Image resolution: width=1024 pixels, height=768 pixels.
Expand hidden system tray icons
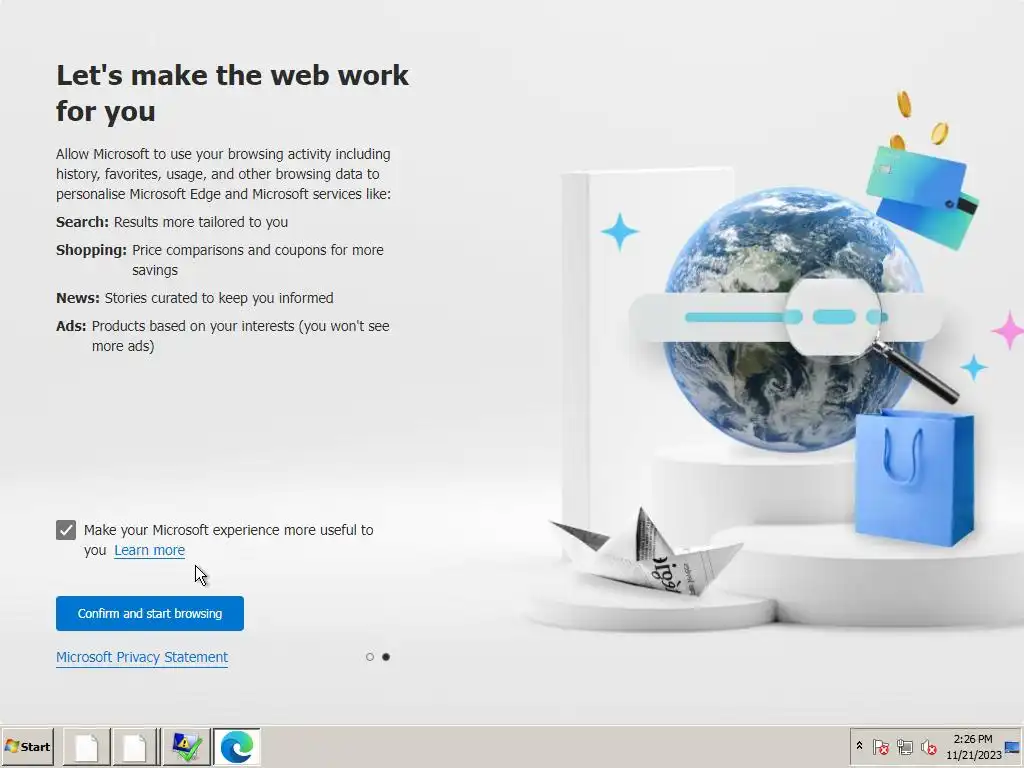coord(859,746)
